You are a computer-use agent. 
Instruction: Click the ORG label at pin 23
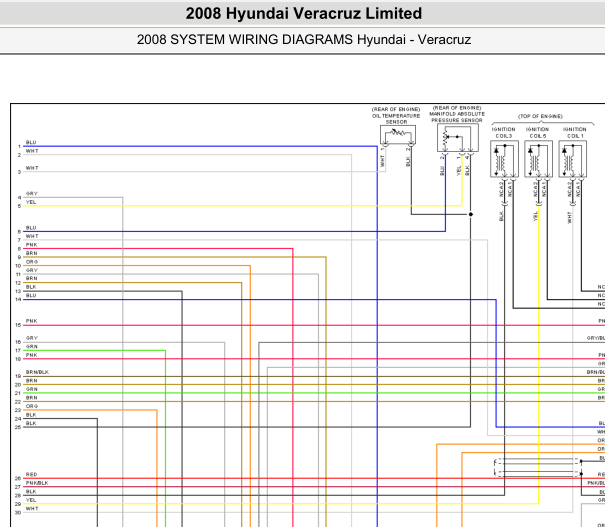[x=32, y=406]
